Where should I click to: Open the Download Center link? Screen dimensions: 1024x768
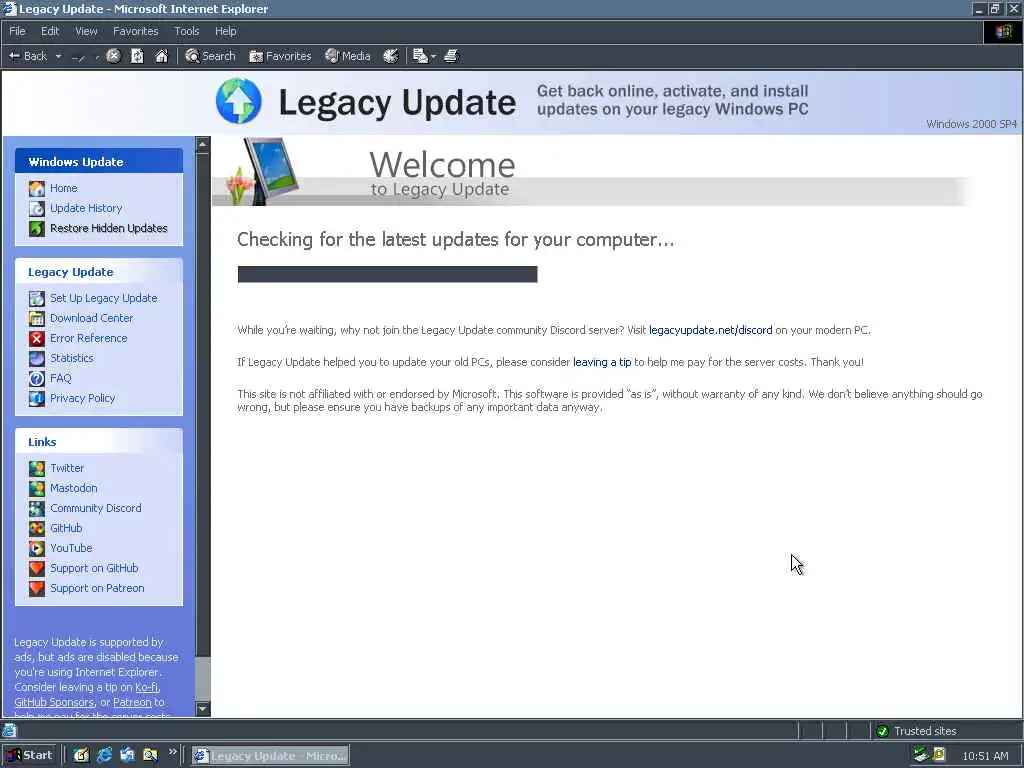point(91,318)
